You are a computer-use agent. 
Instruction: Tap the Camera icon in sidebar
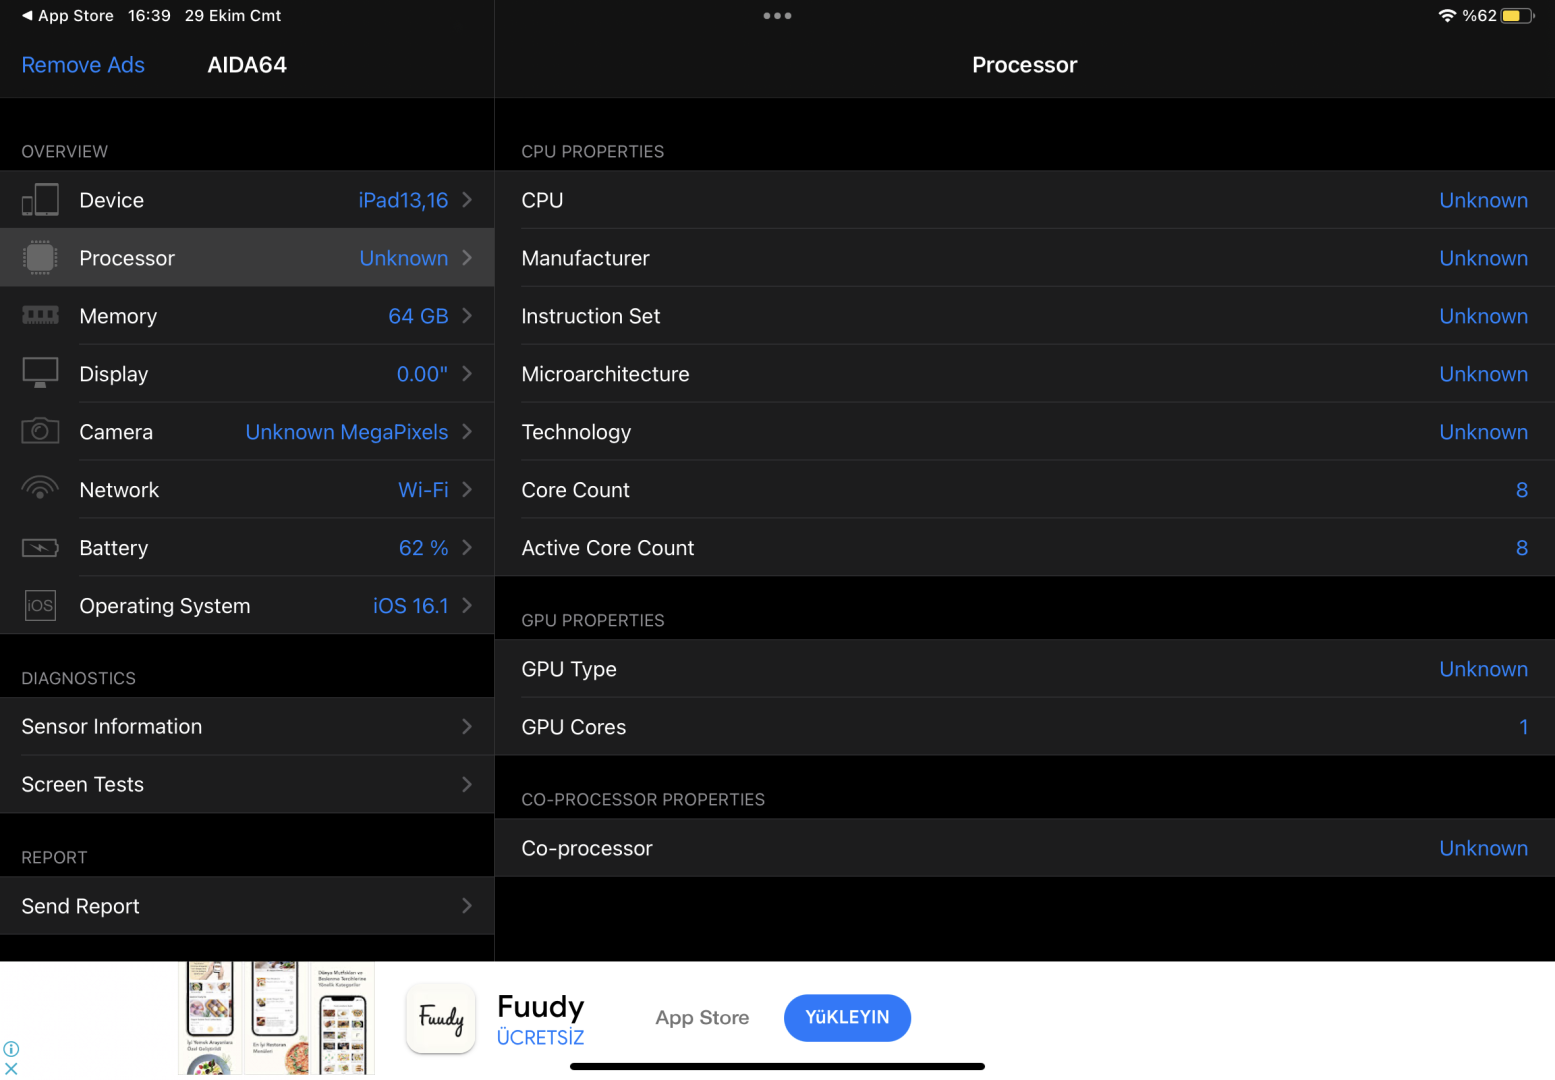[x=40, y=431]
